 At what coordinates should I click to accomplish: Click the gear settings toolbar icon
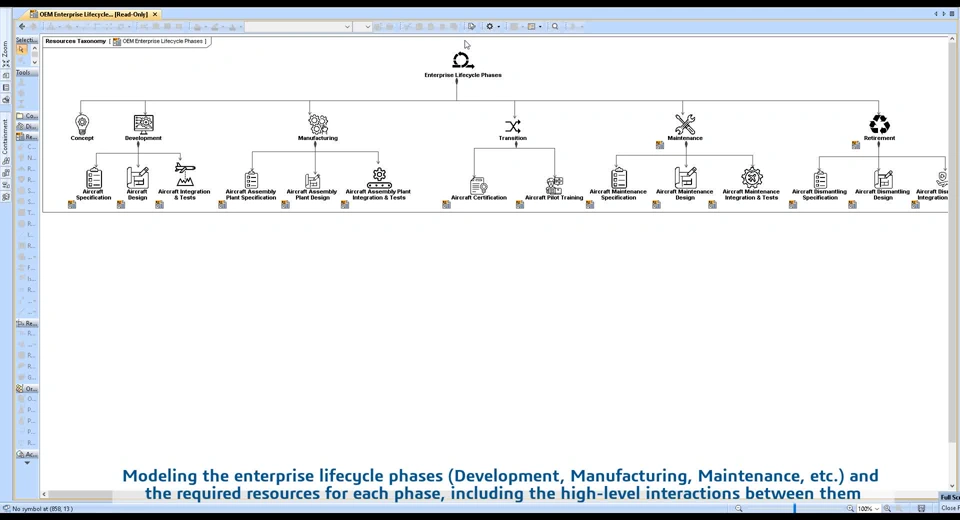489,26
